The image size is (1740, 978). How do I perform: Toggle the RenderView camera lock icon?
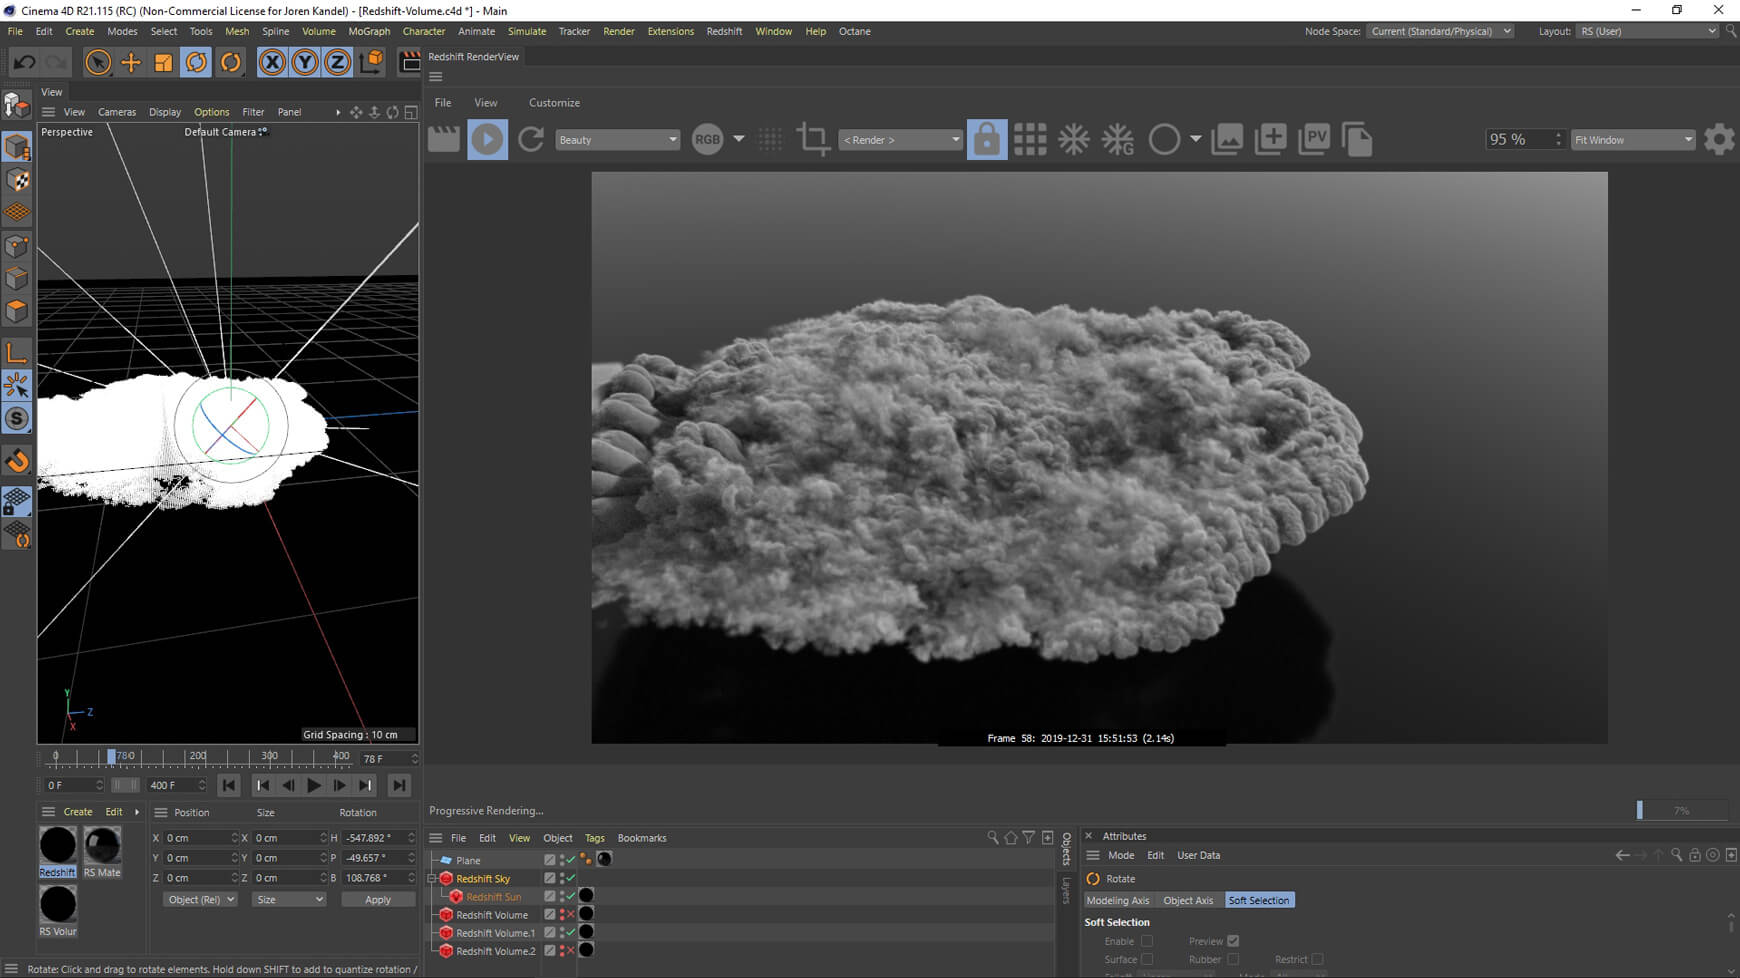coord(986,139)
